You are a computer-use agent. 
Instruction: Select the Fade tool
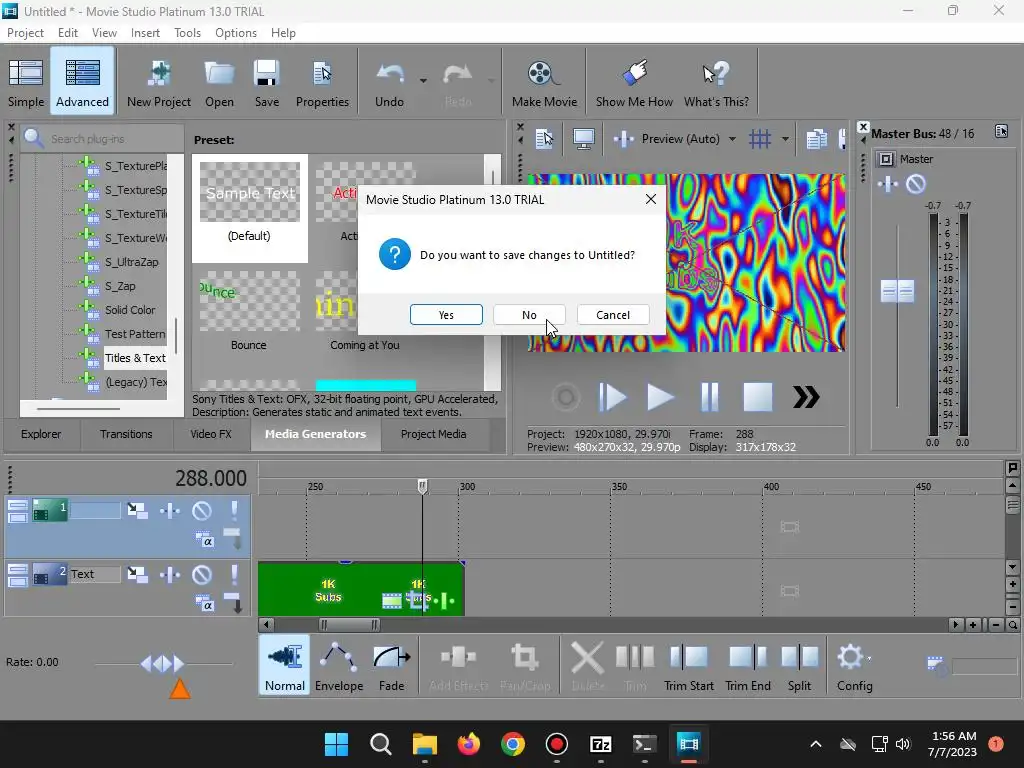point(391,666)
